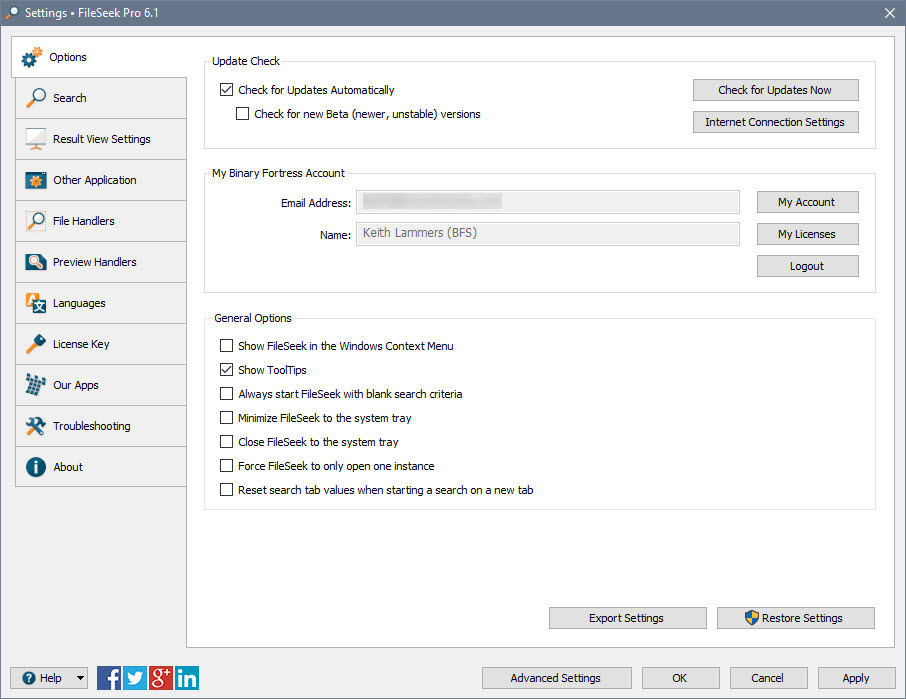Go to the Preview Handlers tab label
The width and height of the screenshot is (906, 699).
[x=95, y=262]
